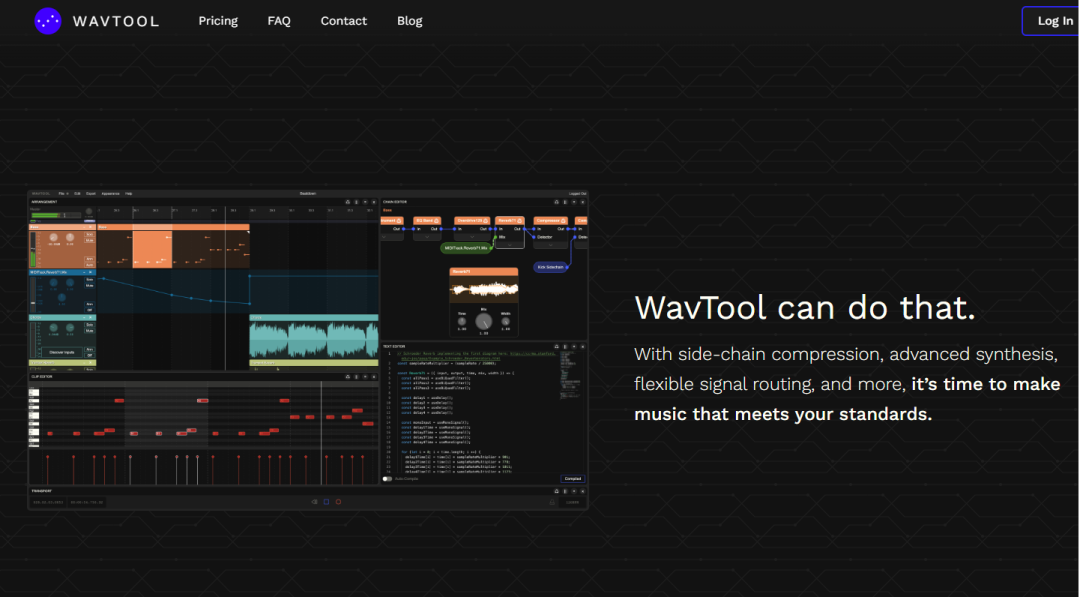
Task: Click the Compiled button in Text Editor
Action: click(572, 479)
